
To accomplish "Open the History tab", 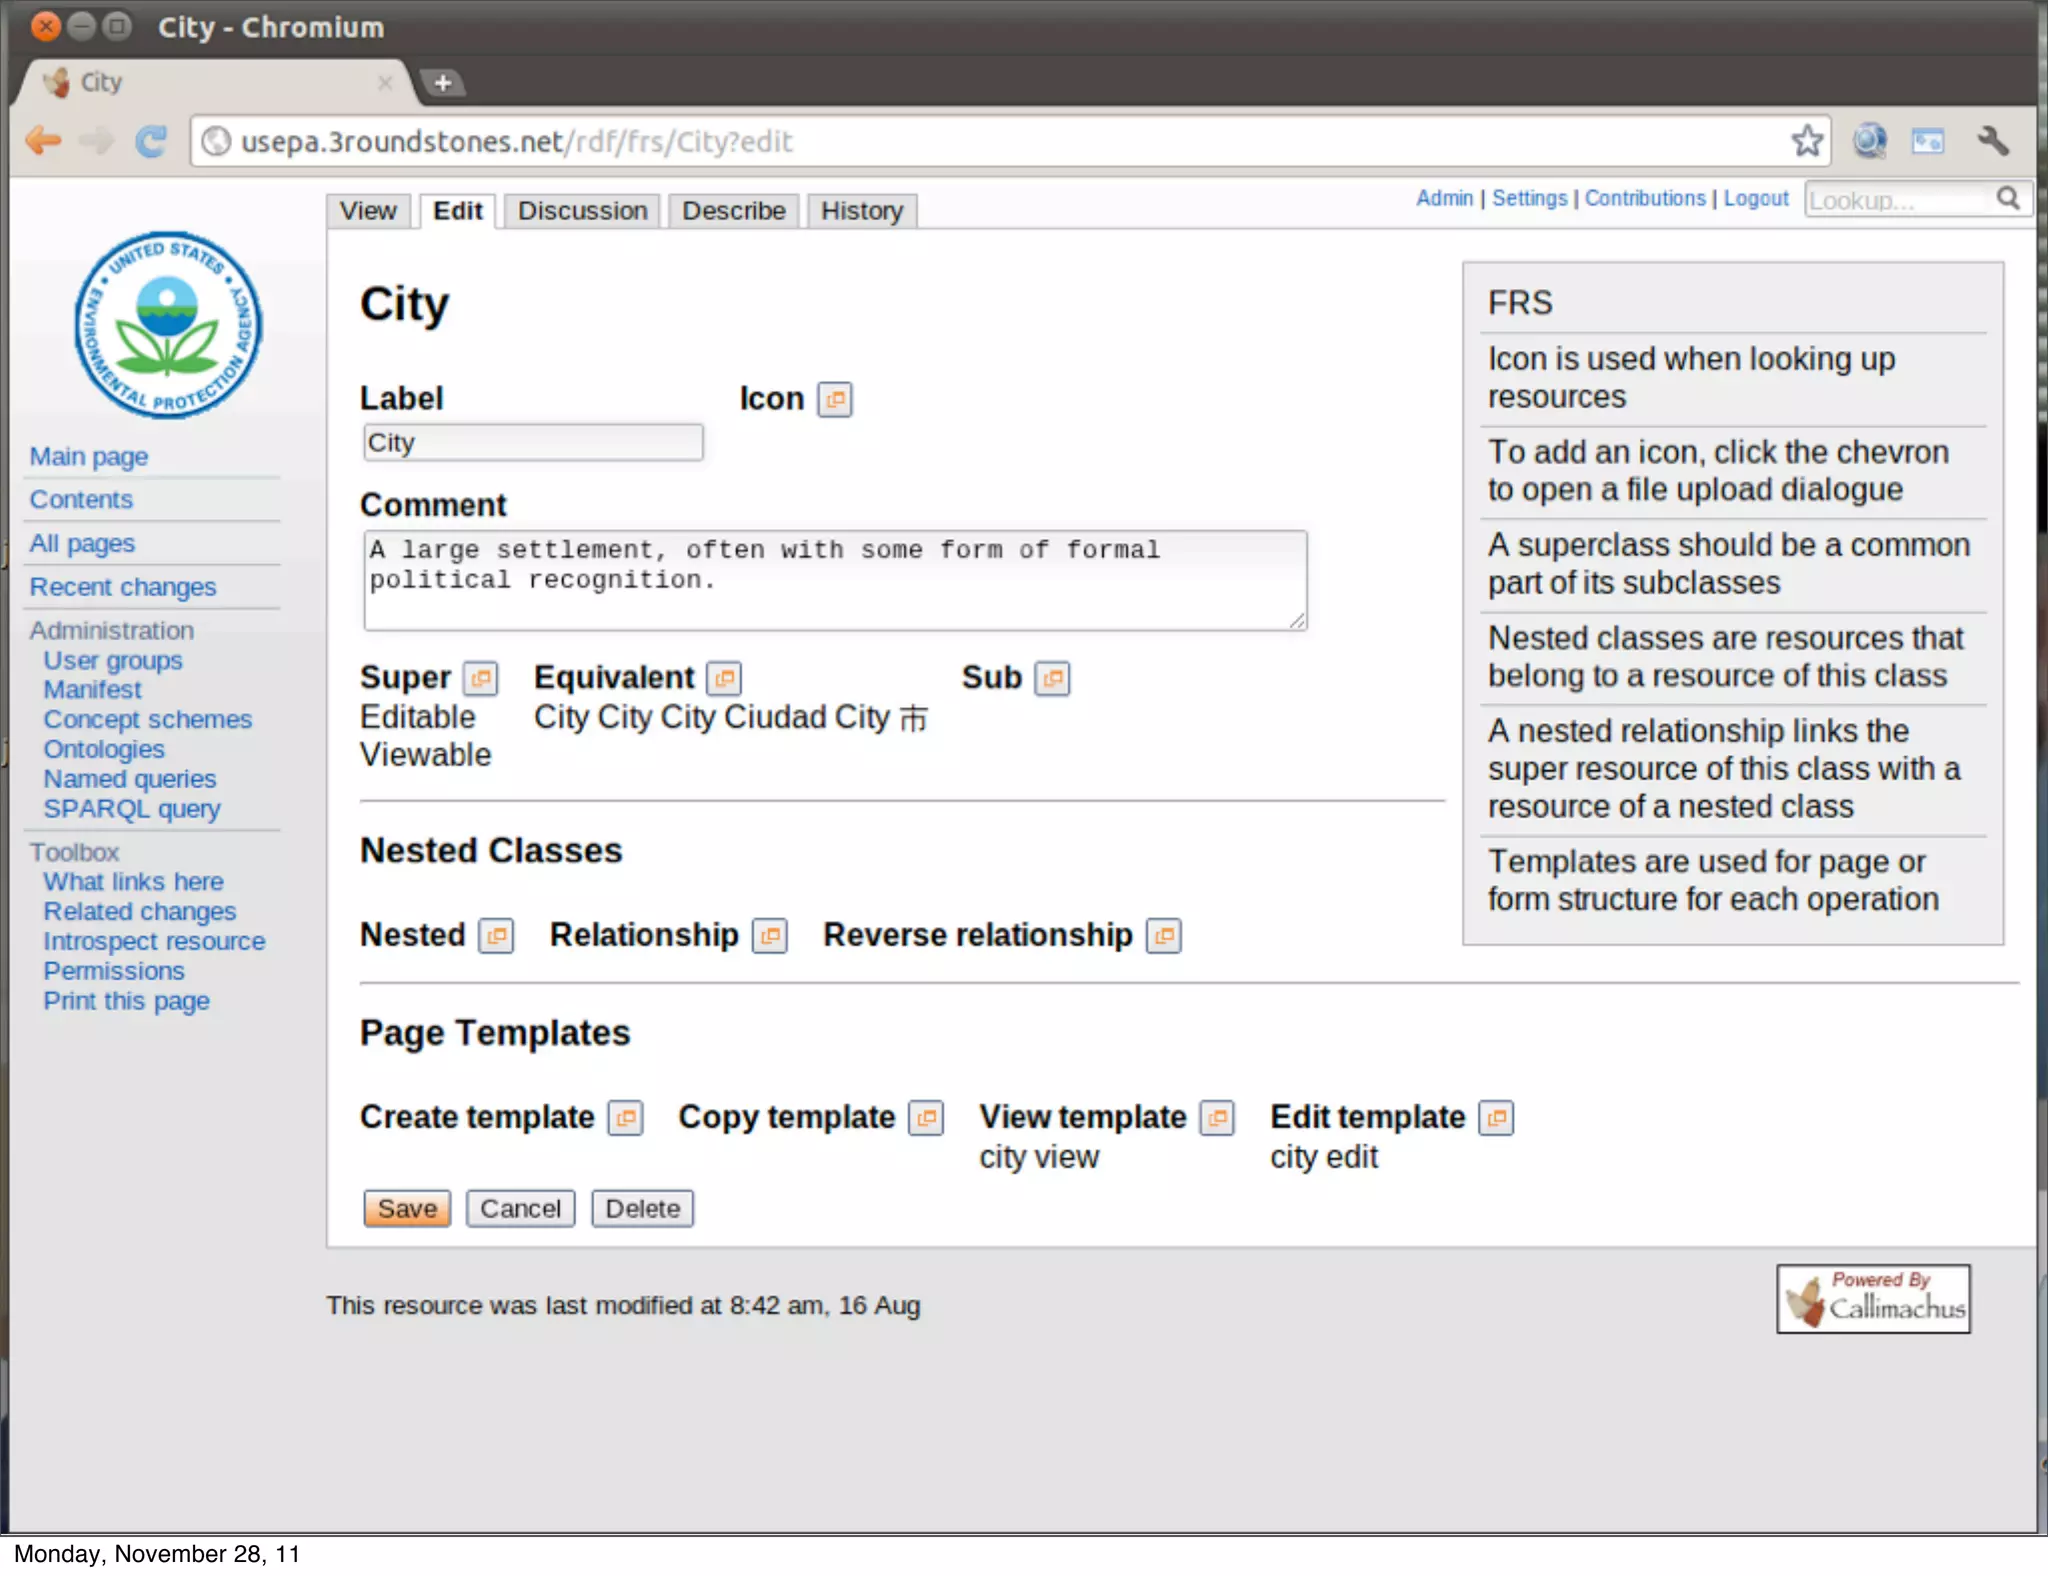I will point(861,211).
